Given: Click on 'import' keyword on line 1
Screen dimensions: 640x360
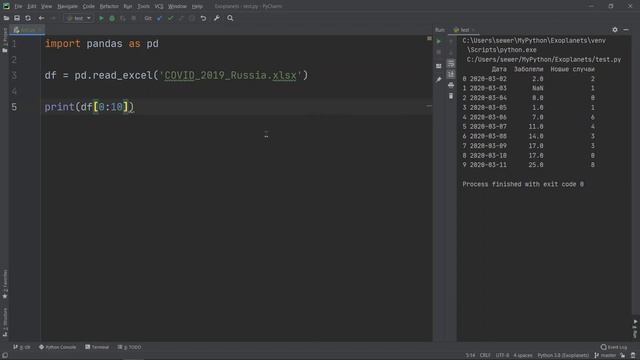Looking at the screenshot, I should (63, 44).
